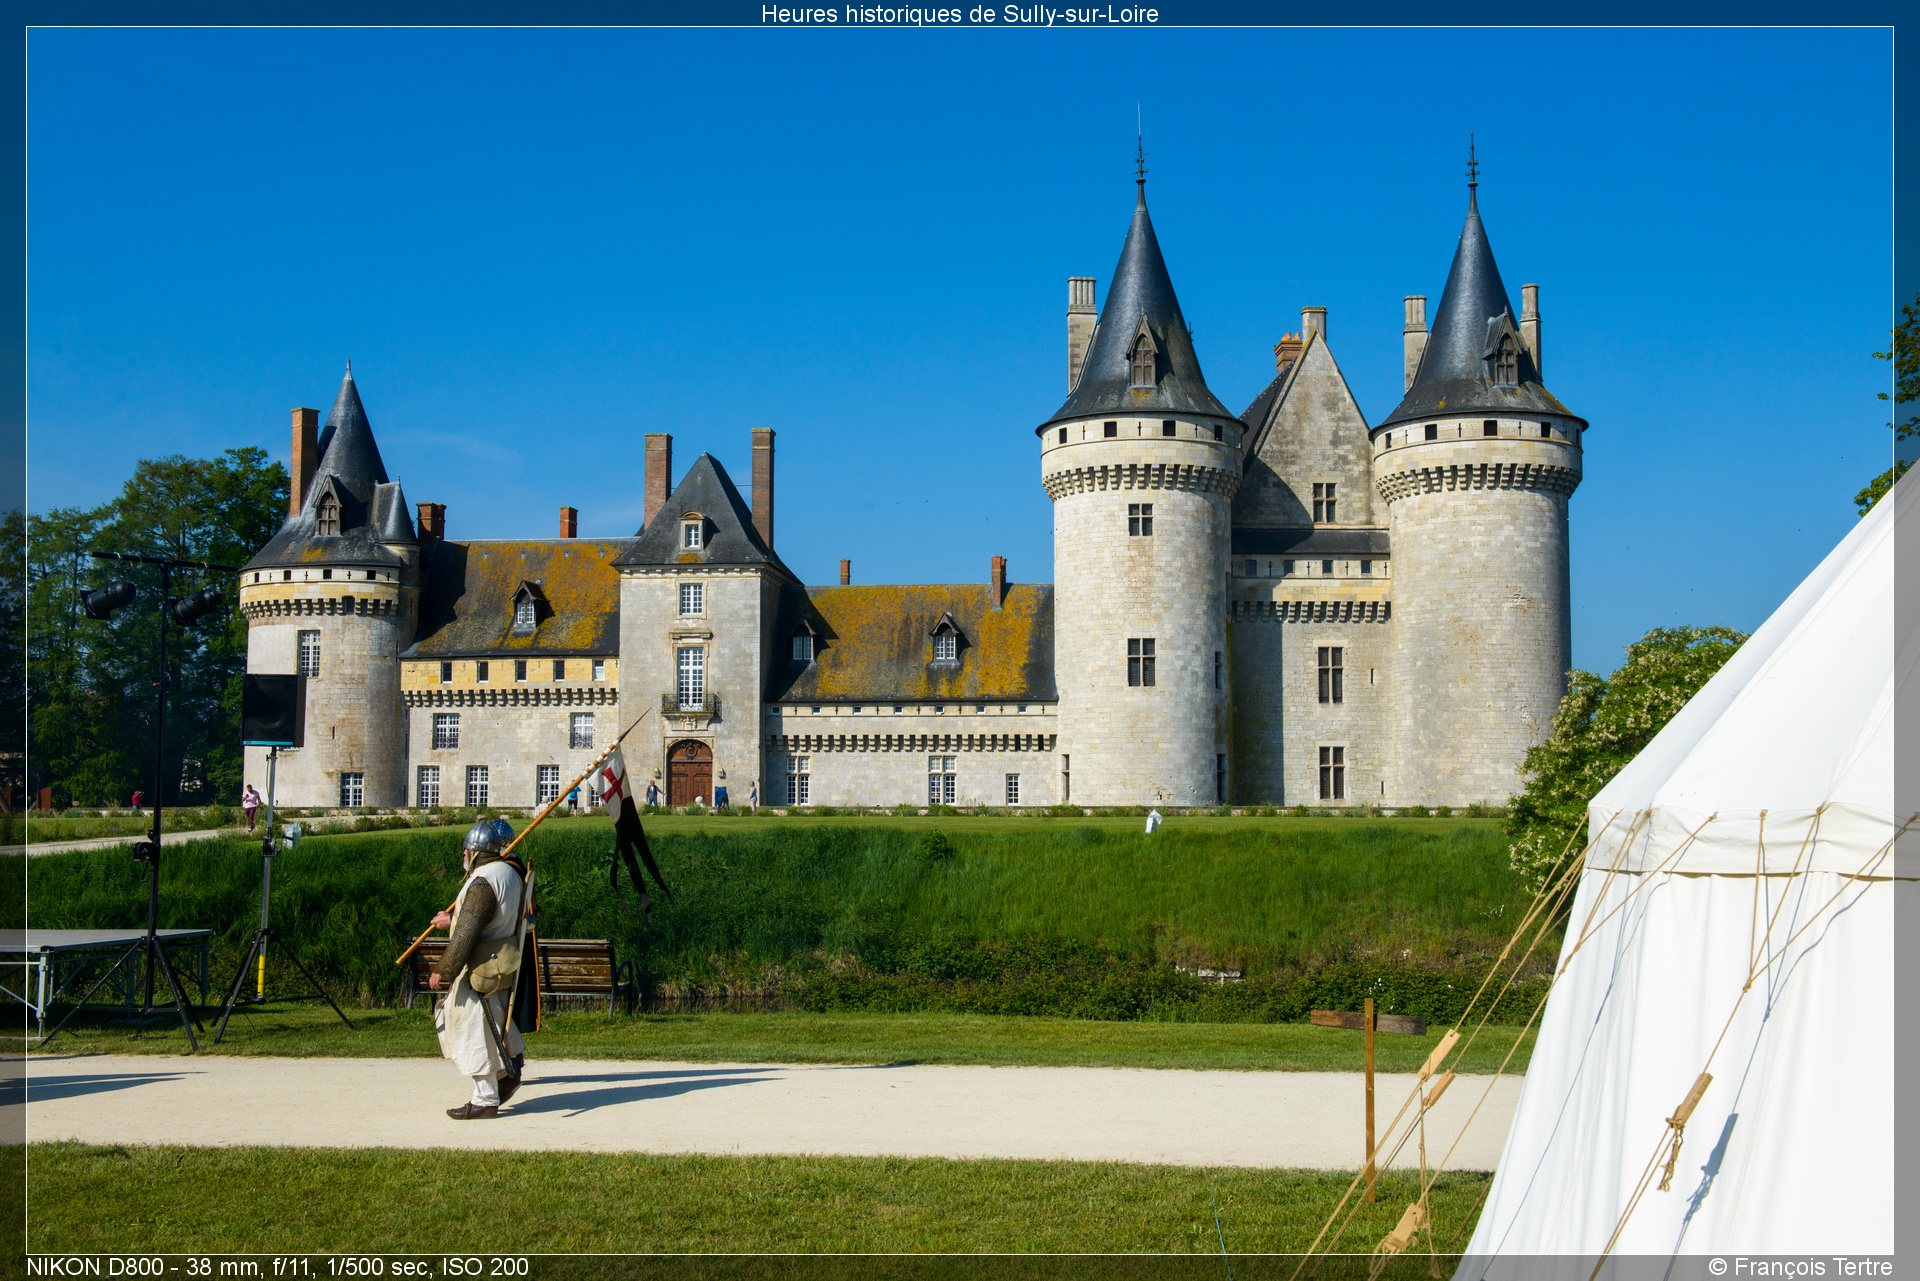Click the castle photo in the viewer

959,640
